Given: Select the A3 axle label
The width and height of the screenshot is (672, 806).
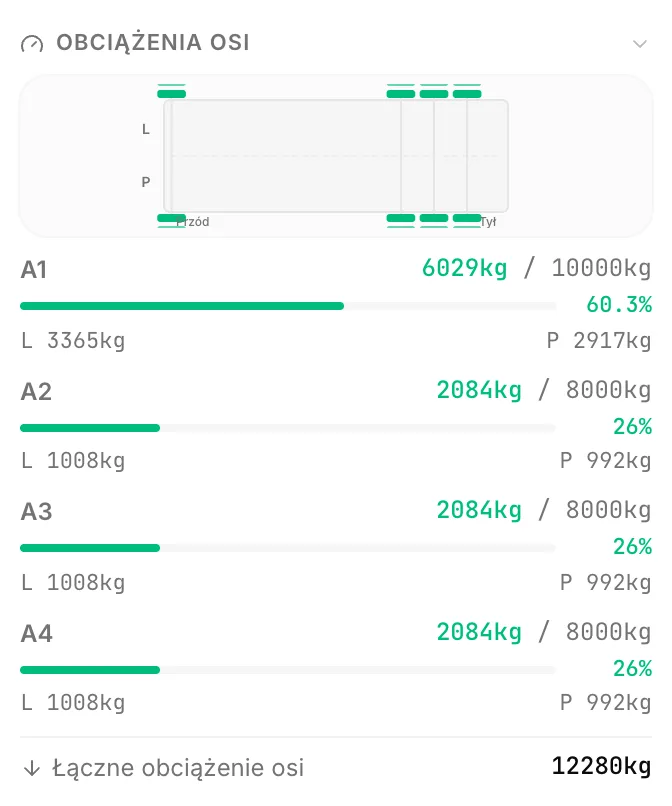Looking at the screenshot, I should [37, 511].
